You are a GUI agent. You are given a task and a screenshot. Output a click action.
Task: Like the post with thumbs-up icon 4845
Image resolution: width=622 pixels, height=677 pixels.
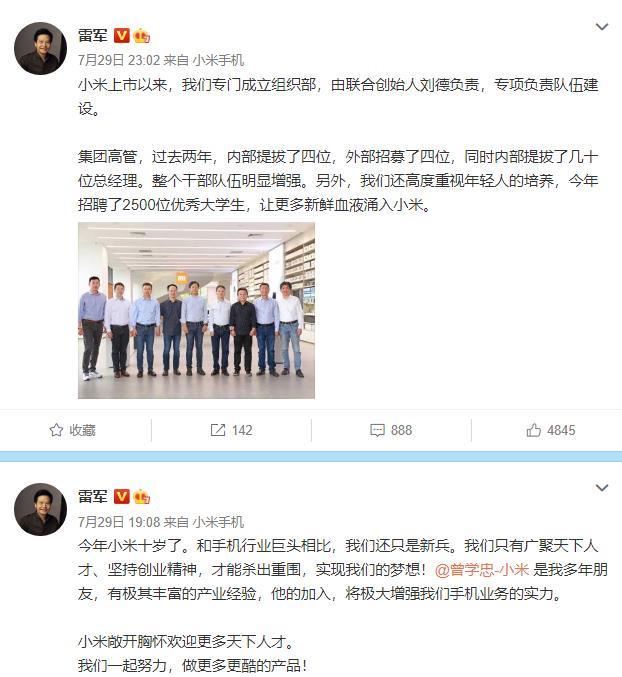534,430
